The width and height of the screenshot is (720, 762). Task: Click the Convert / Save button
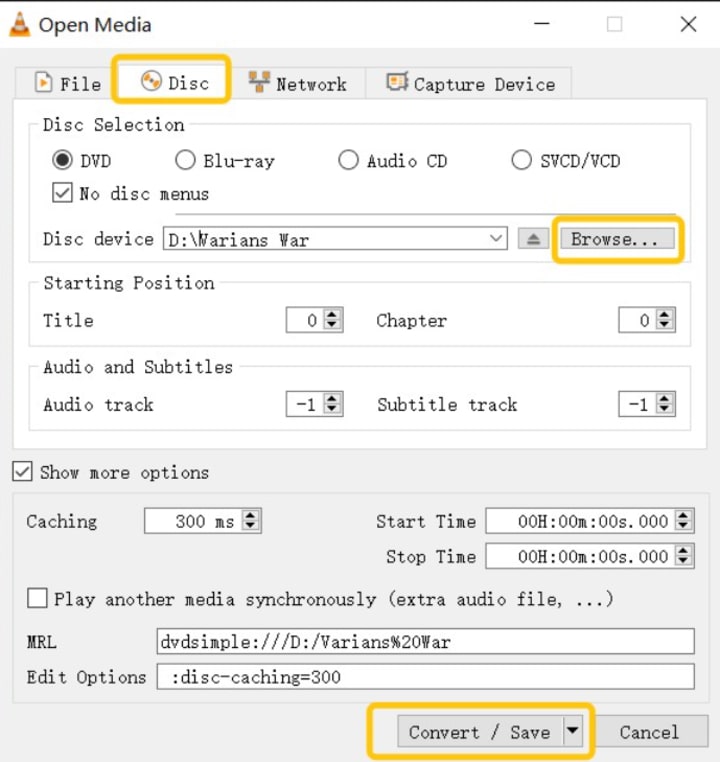click(x=480, y=731)
